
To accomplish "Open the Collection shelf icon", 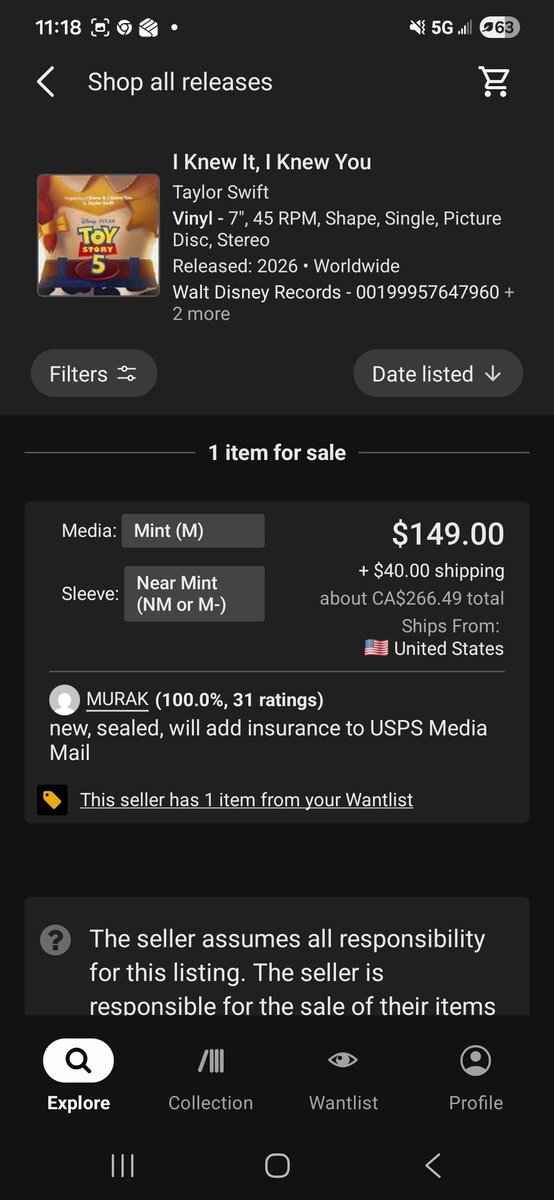I will (210, 1061).
